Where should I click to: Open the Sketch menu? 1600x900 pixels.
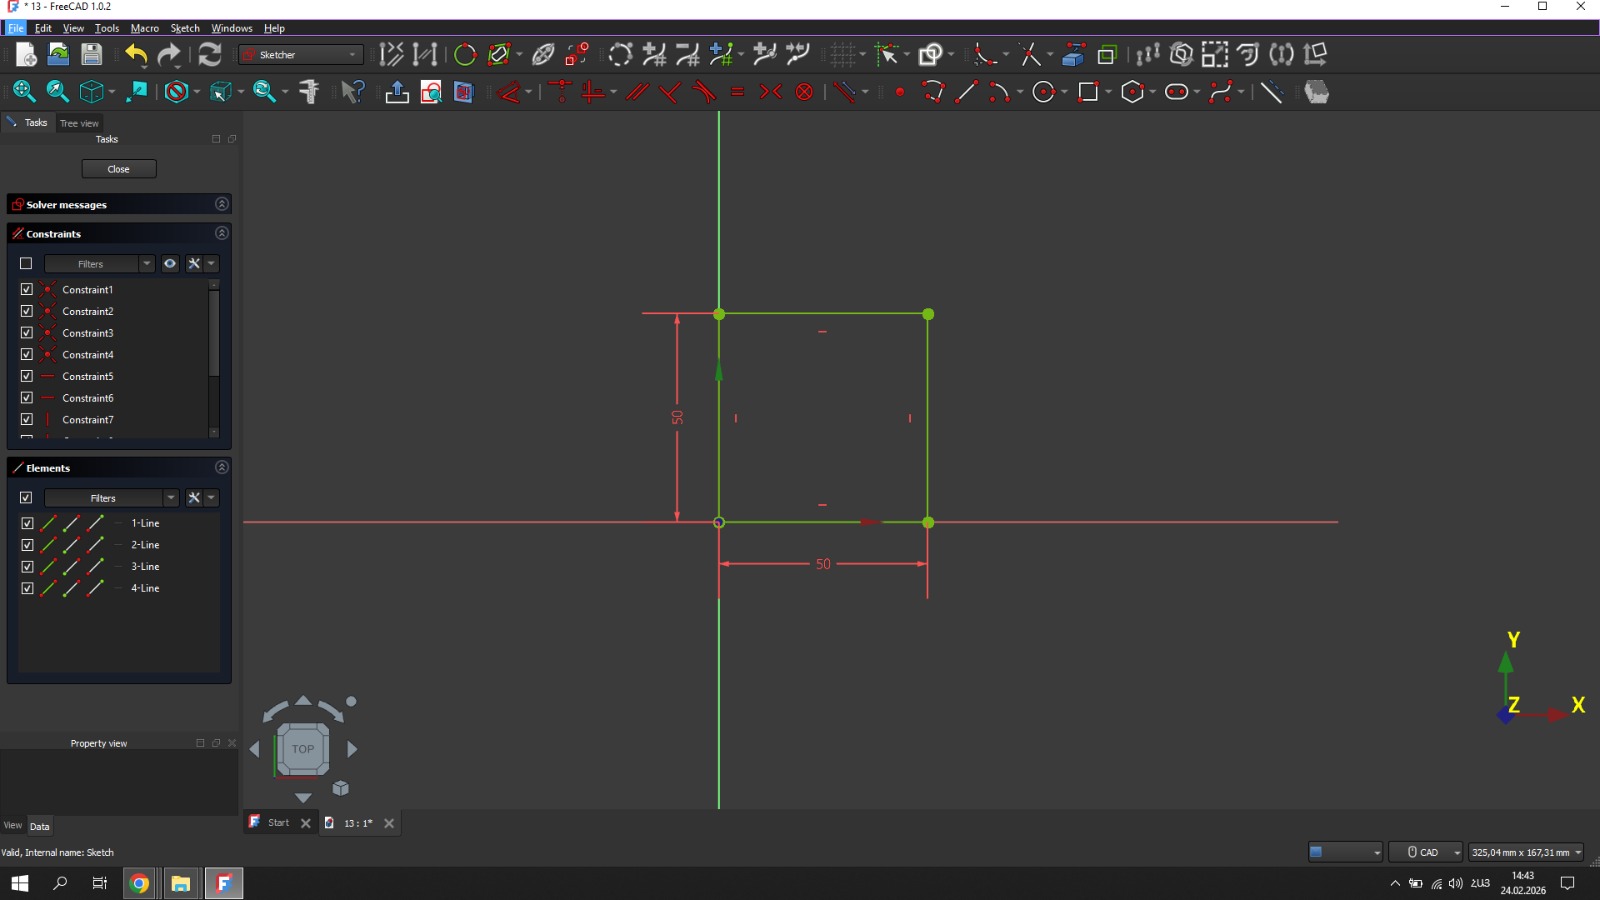pyautogui.click(x=185, y=28)
